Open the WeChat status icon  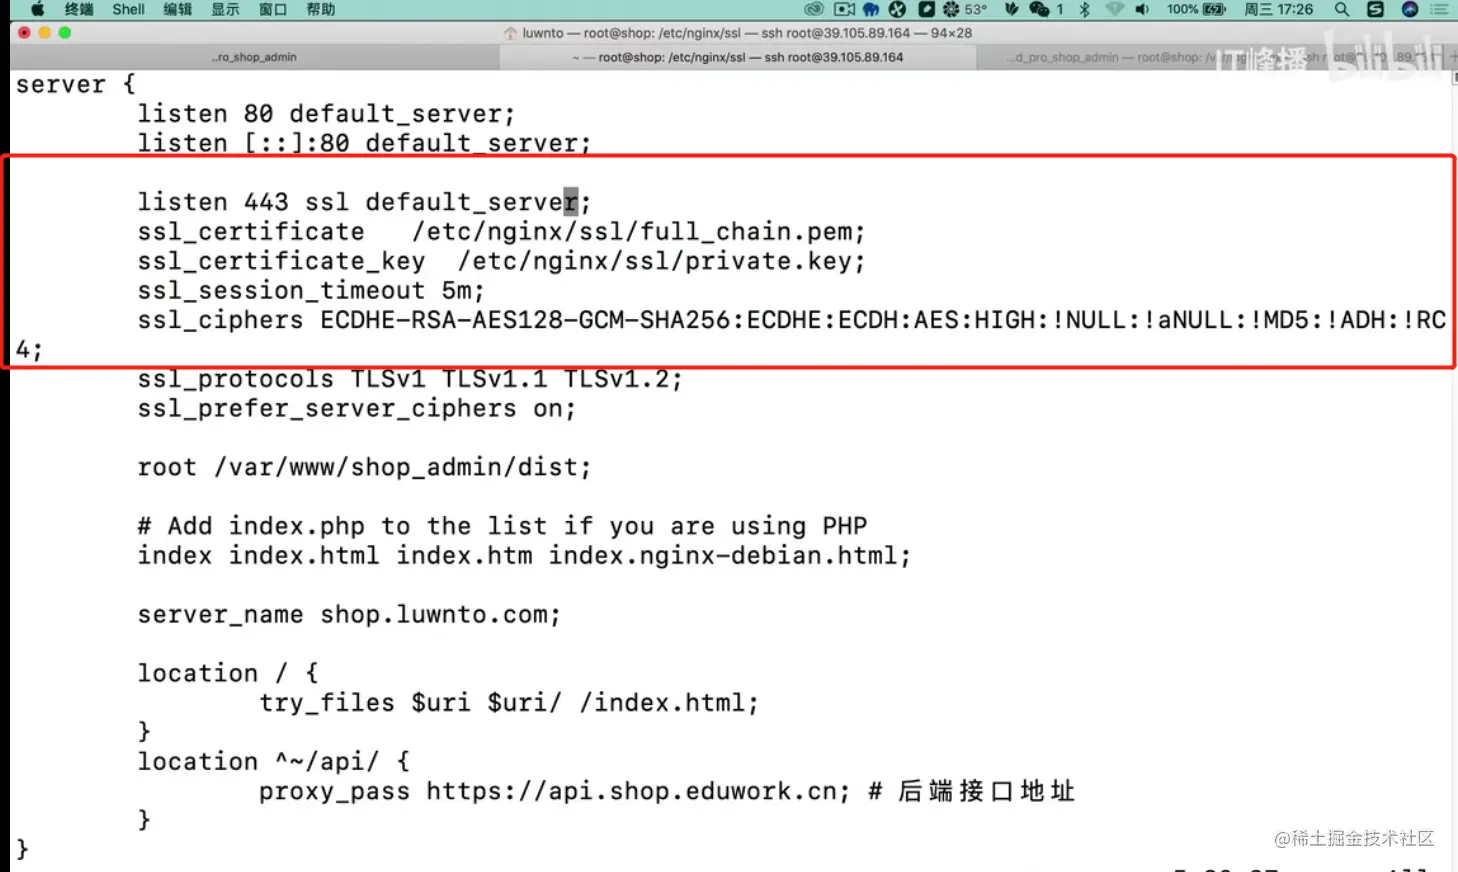[1039, 9]
